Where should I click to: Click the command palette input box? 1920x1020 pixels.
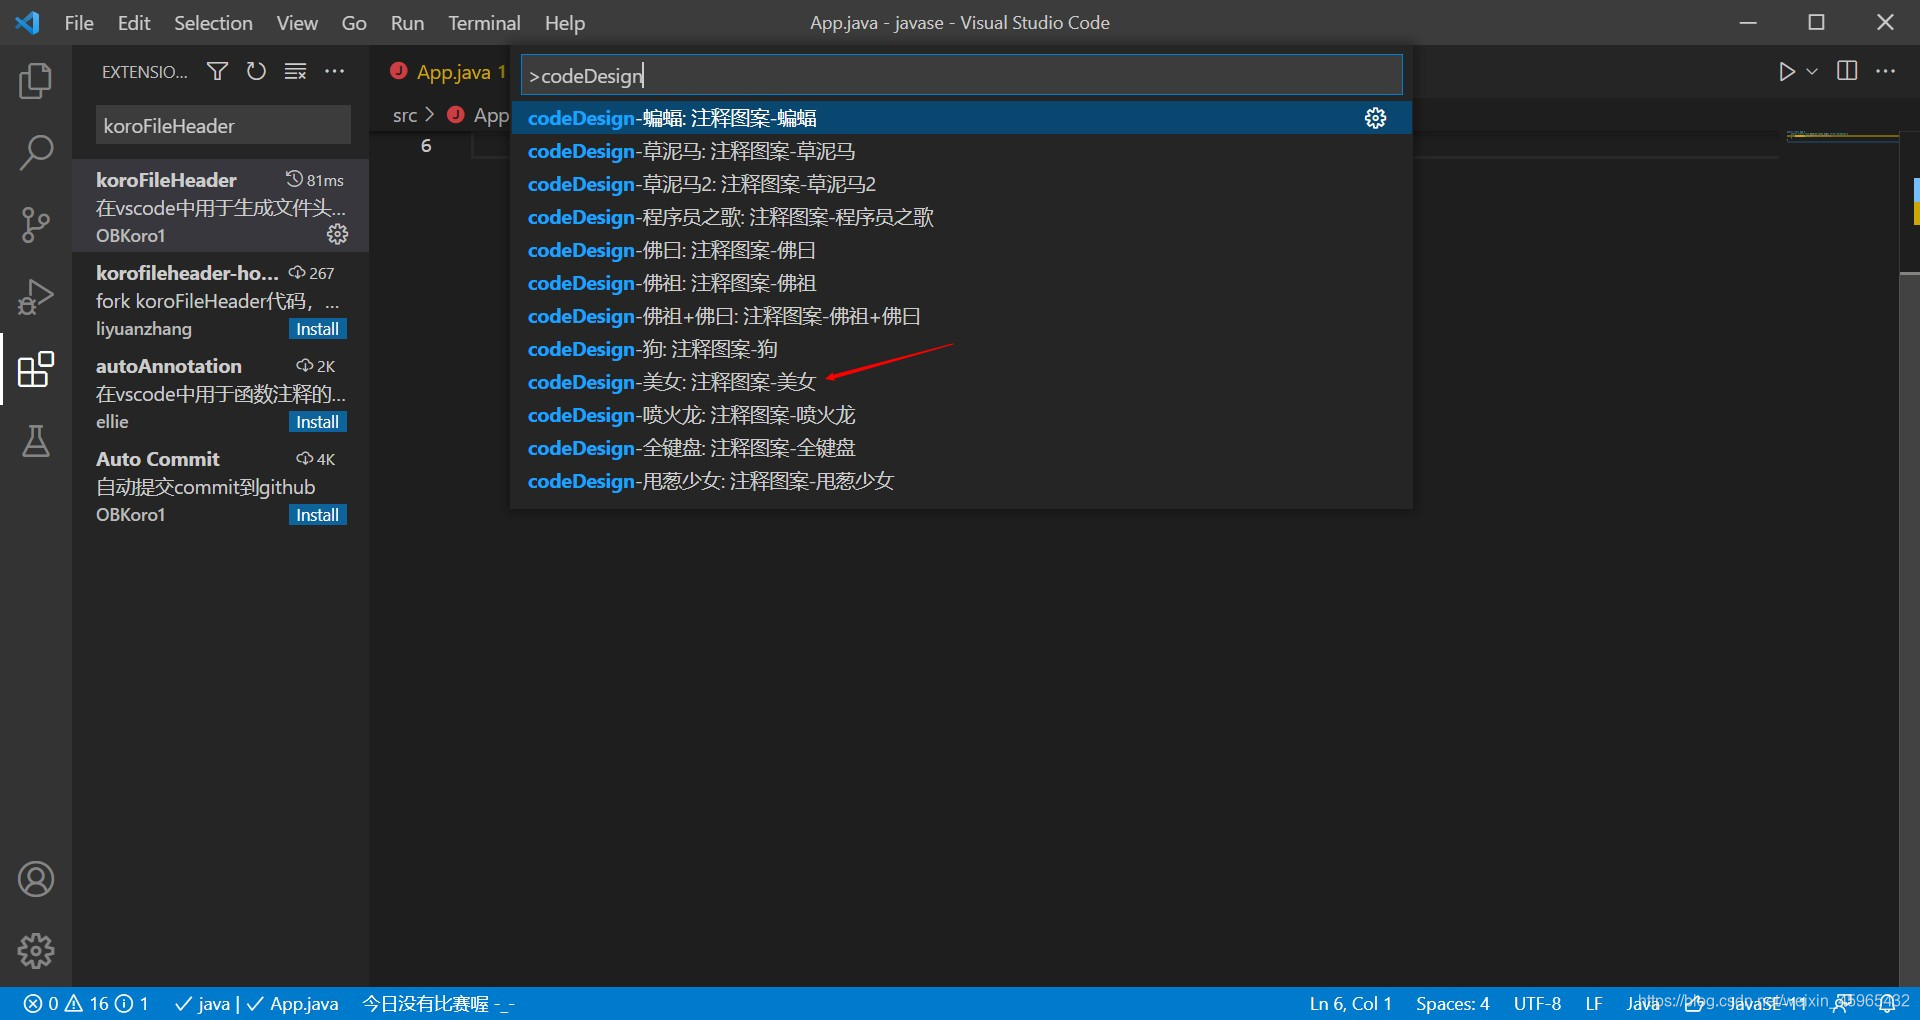pos(961,75)
